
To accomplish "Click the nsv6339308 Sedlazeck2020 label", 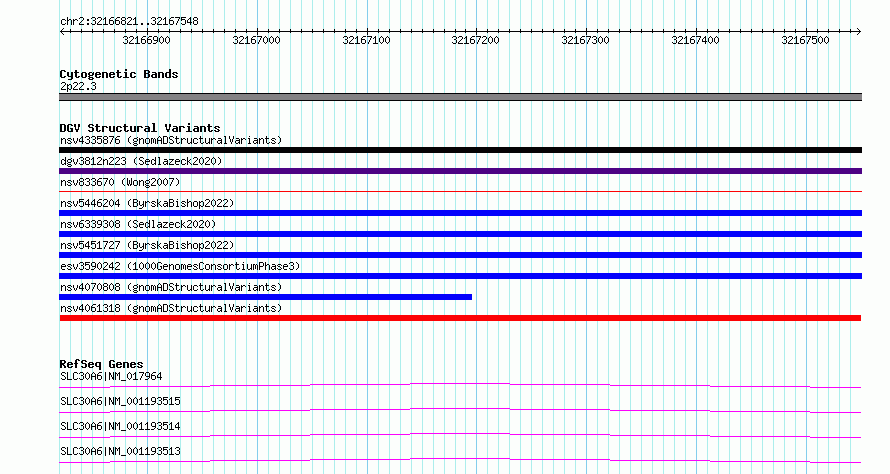I will coord(138,224).
